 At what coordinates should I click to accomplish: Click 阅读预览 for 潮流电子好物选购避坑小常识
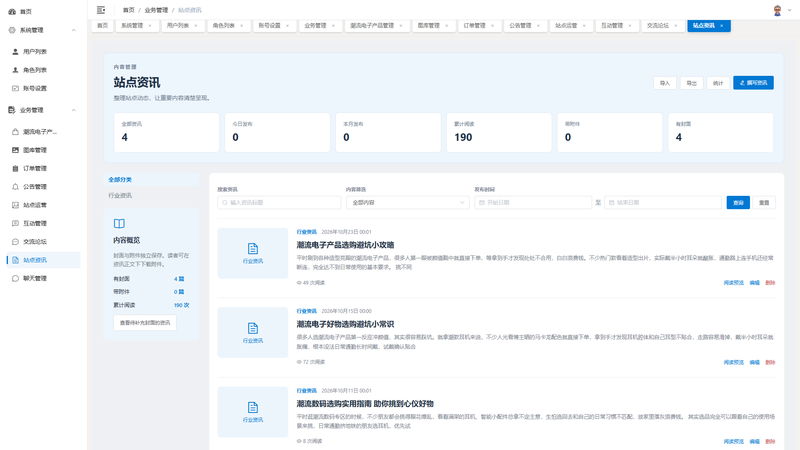[x=734, y=362]
